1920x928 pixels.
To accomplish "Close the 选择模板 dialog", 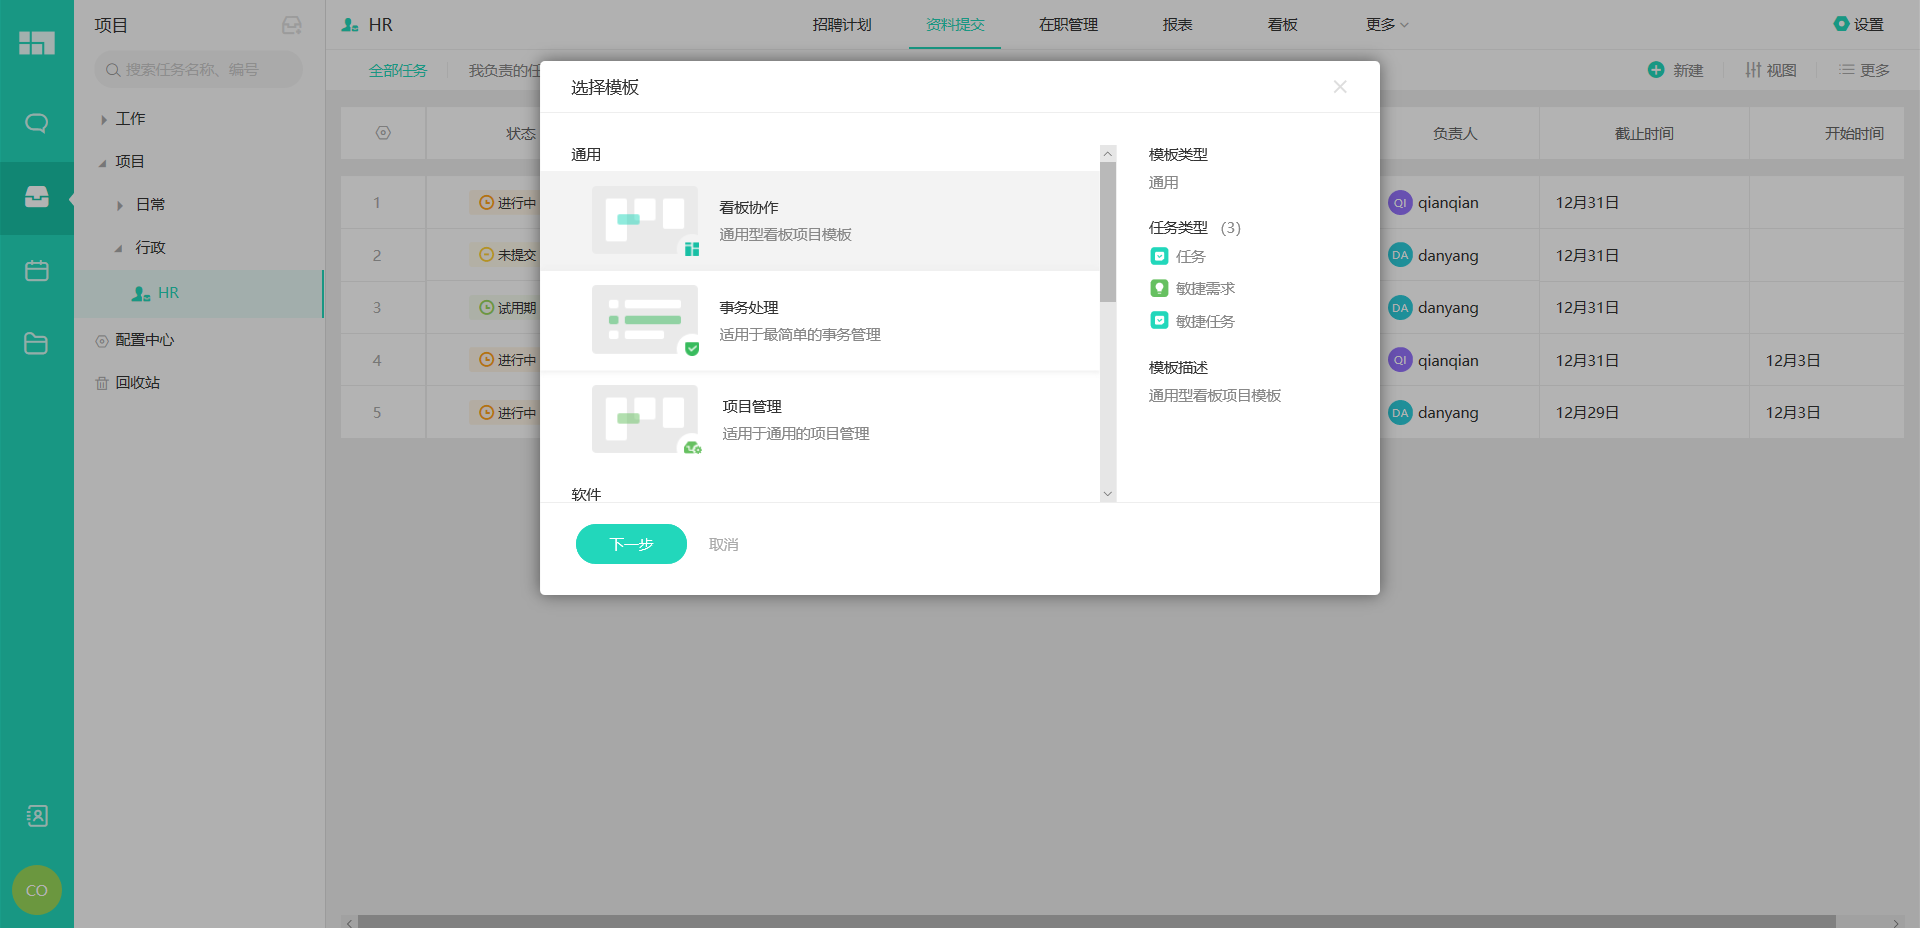I will 1340,87.
